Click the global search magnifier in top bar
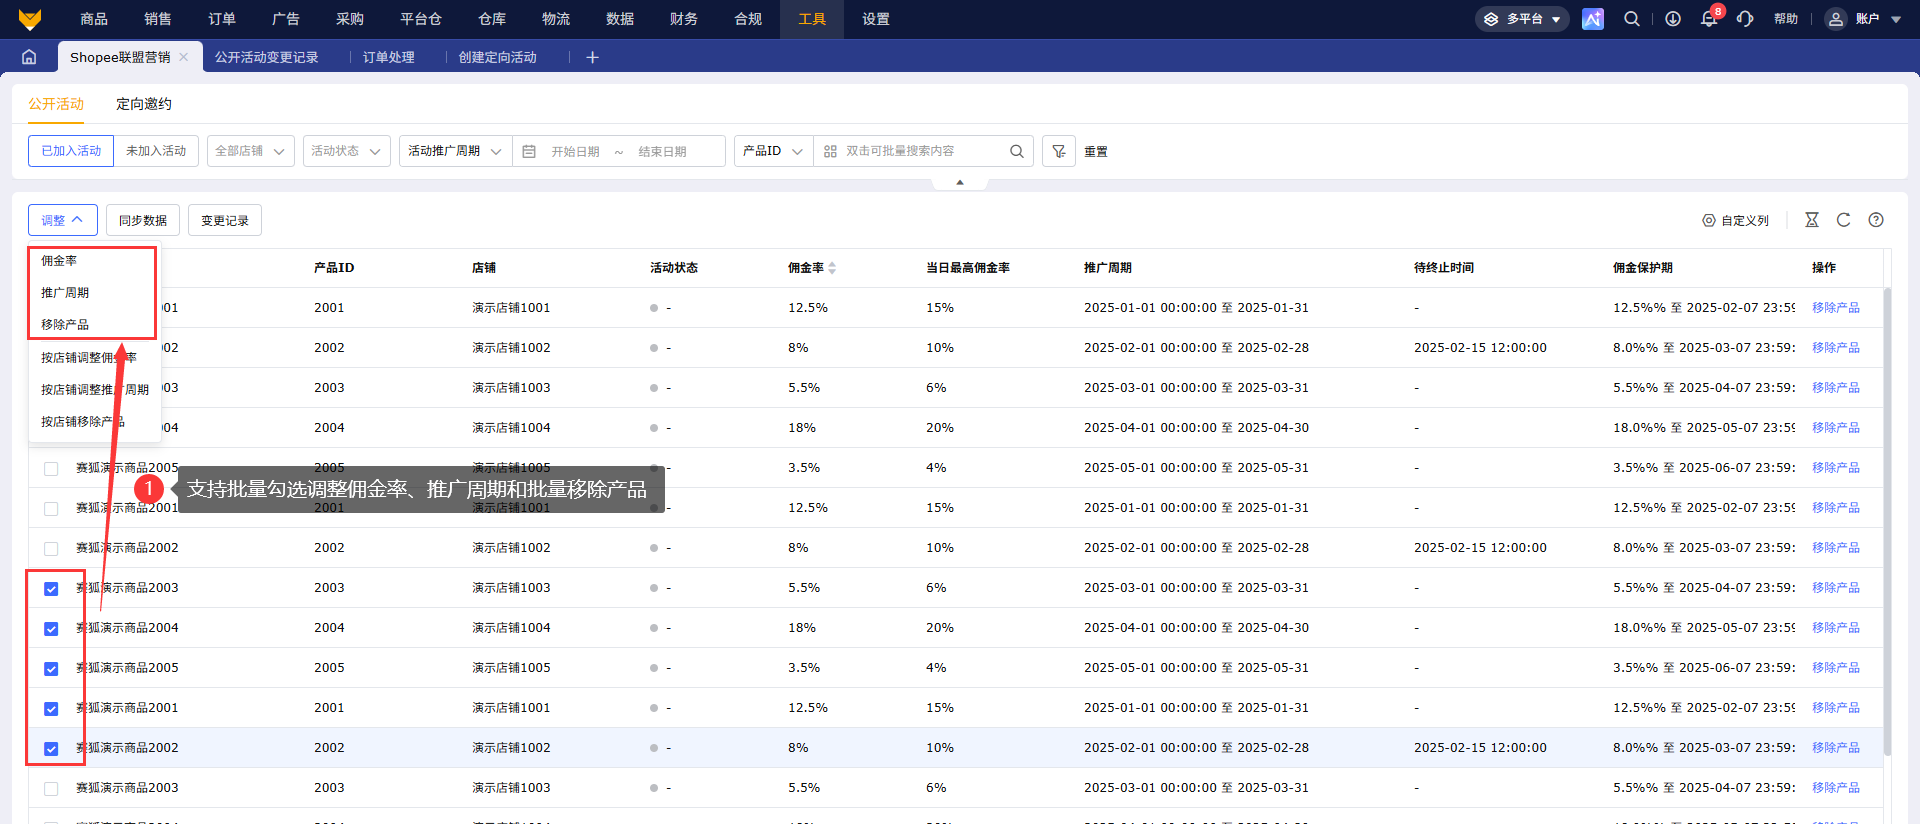 [1632, 19]
